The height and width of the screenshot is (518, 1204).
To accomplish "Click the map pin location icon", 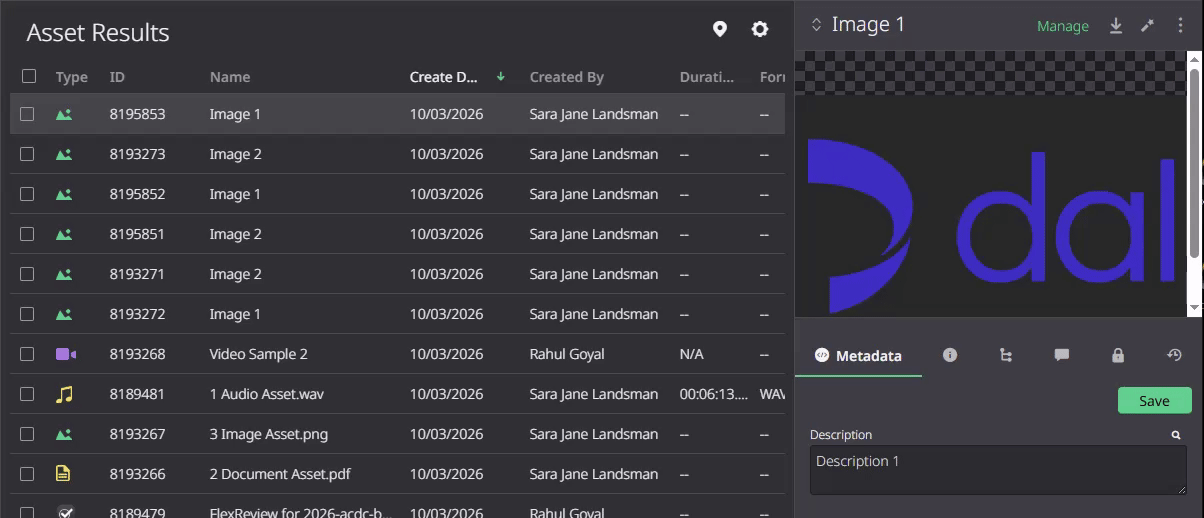I will 719,30.
